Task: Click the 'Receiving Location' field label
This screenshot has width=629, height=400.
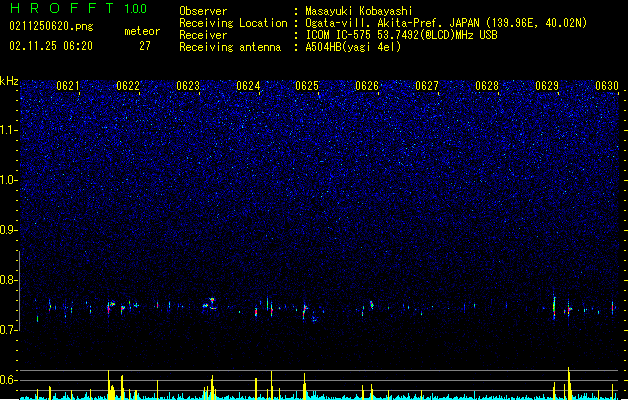Action: [x=233, y=23]
